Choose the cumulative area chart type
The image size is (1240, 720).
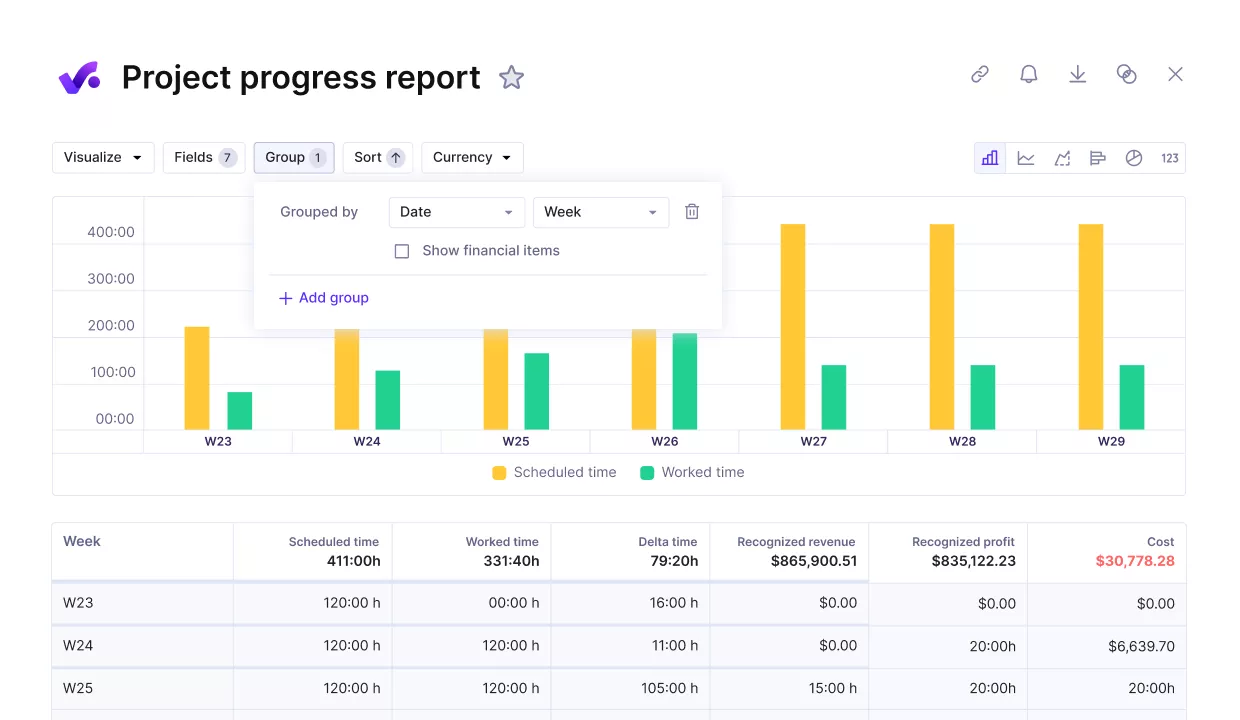(1062, 157)
